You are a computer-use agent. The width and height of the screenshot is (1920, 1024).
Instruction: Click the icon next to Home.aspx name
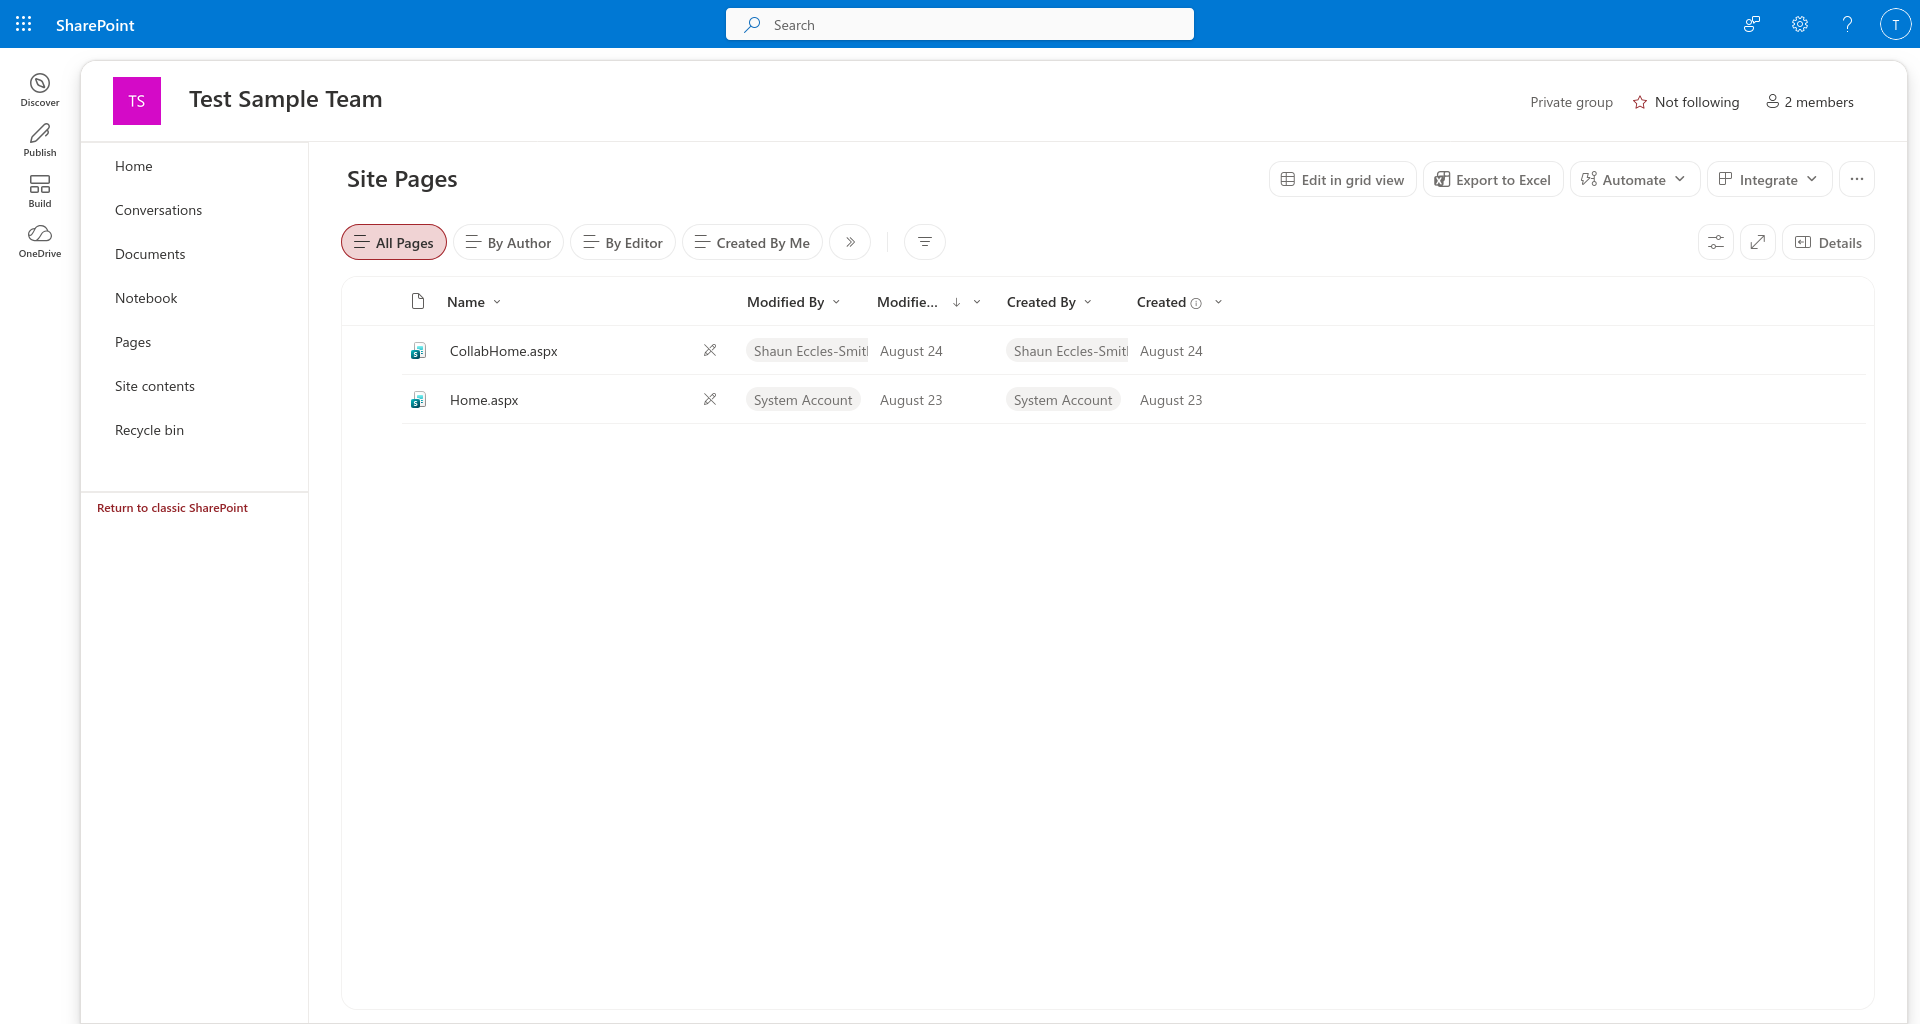click(710, 399)
